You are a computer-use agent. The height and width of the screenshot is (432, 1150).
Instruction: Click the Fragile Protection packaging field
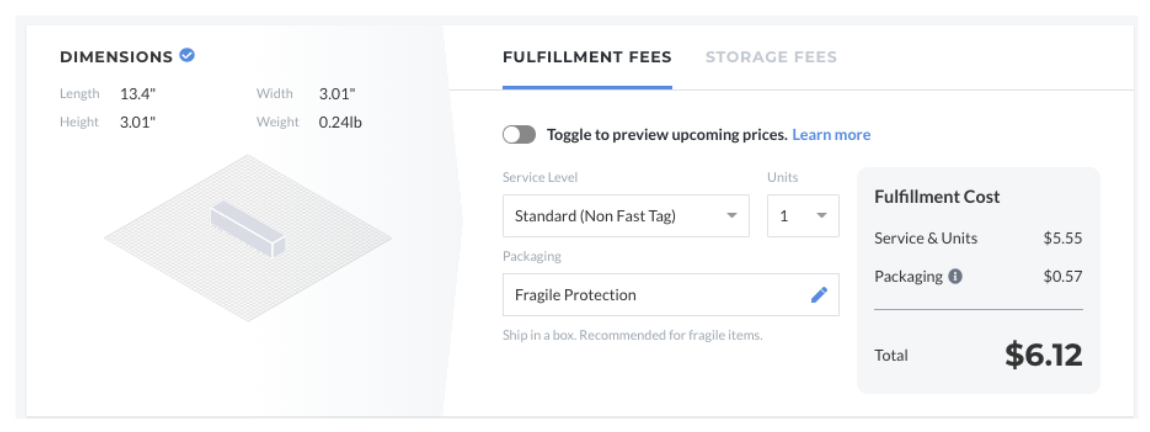click(670, 295)
